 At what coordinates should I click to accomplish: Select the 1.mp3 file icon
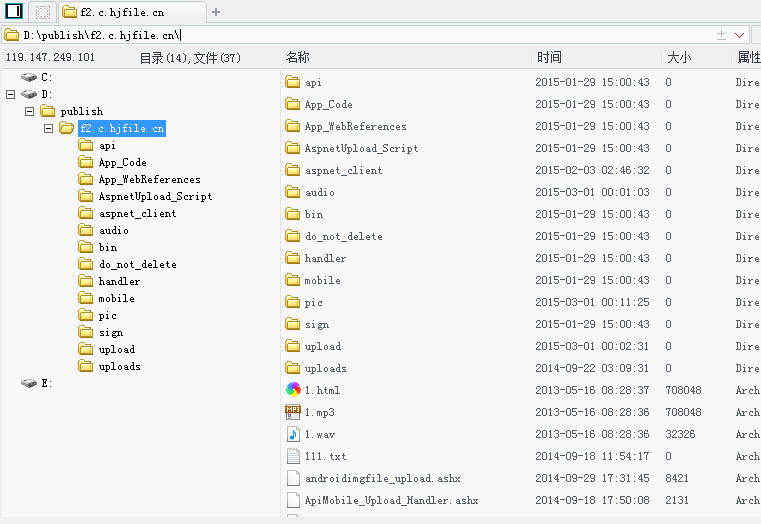click(293, 412)
